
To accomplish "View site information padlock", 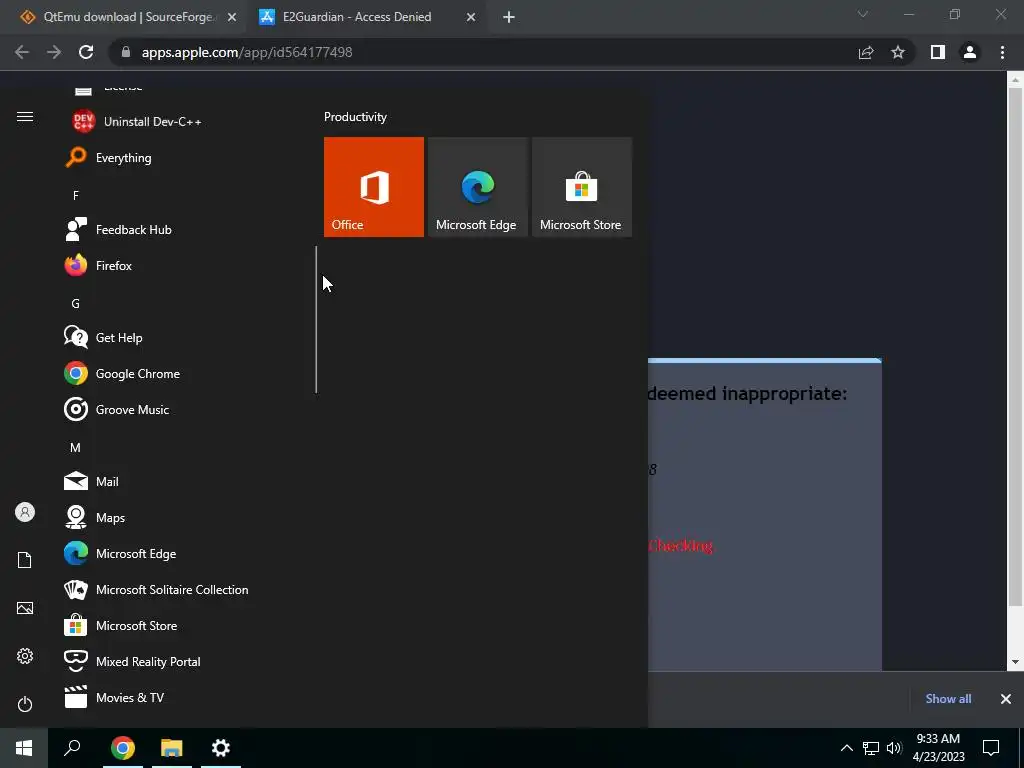I will [x=126, y=52].
